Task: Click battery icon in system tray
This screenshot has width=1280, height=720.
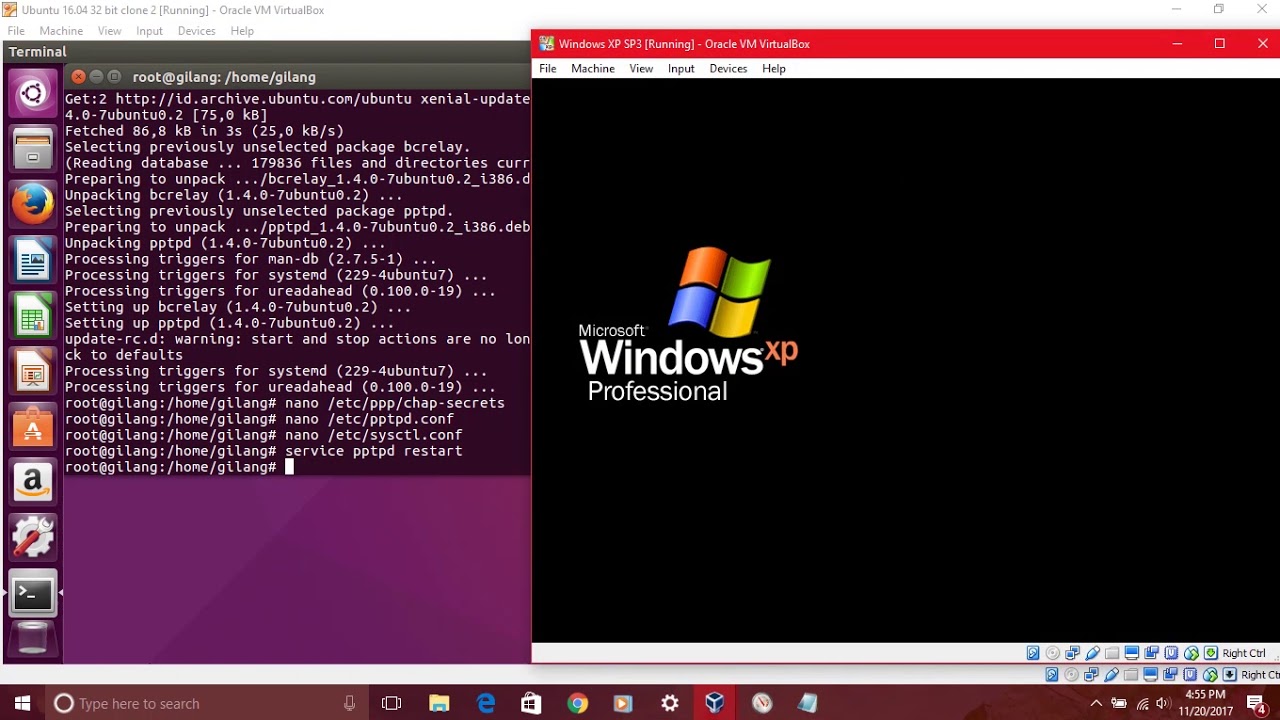Action: click(x=1119, y=703)
